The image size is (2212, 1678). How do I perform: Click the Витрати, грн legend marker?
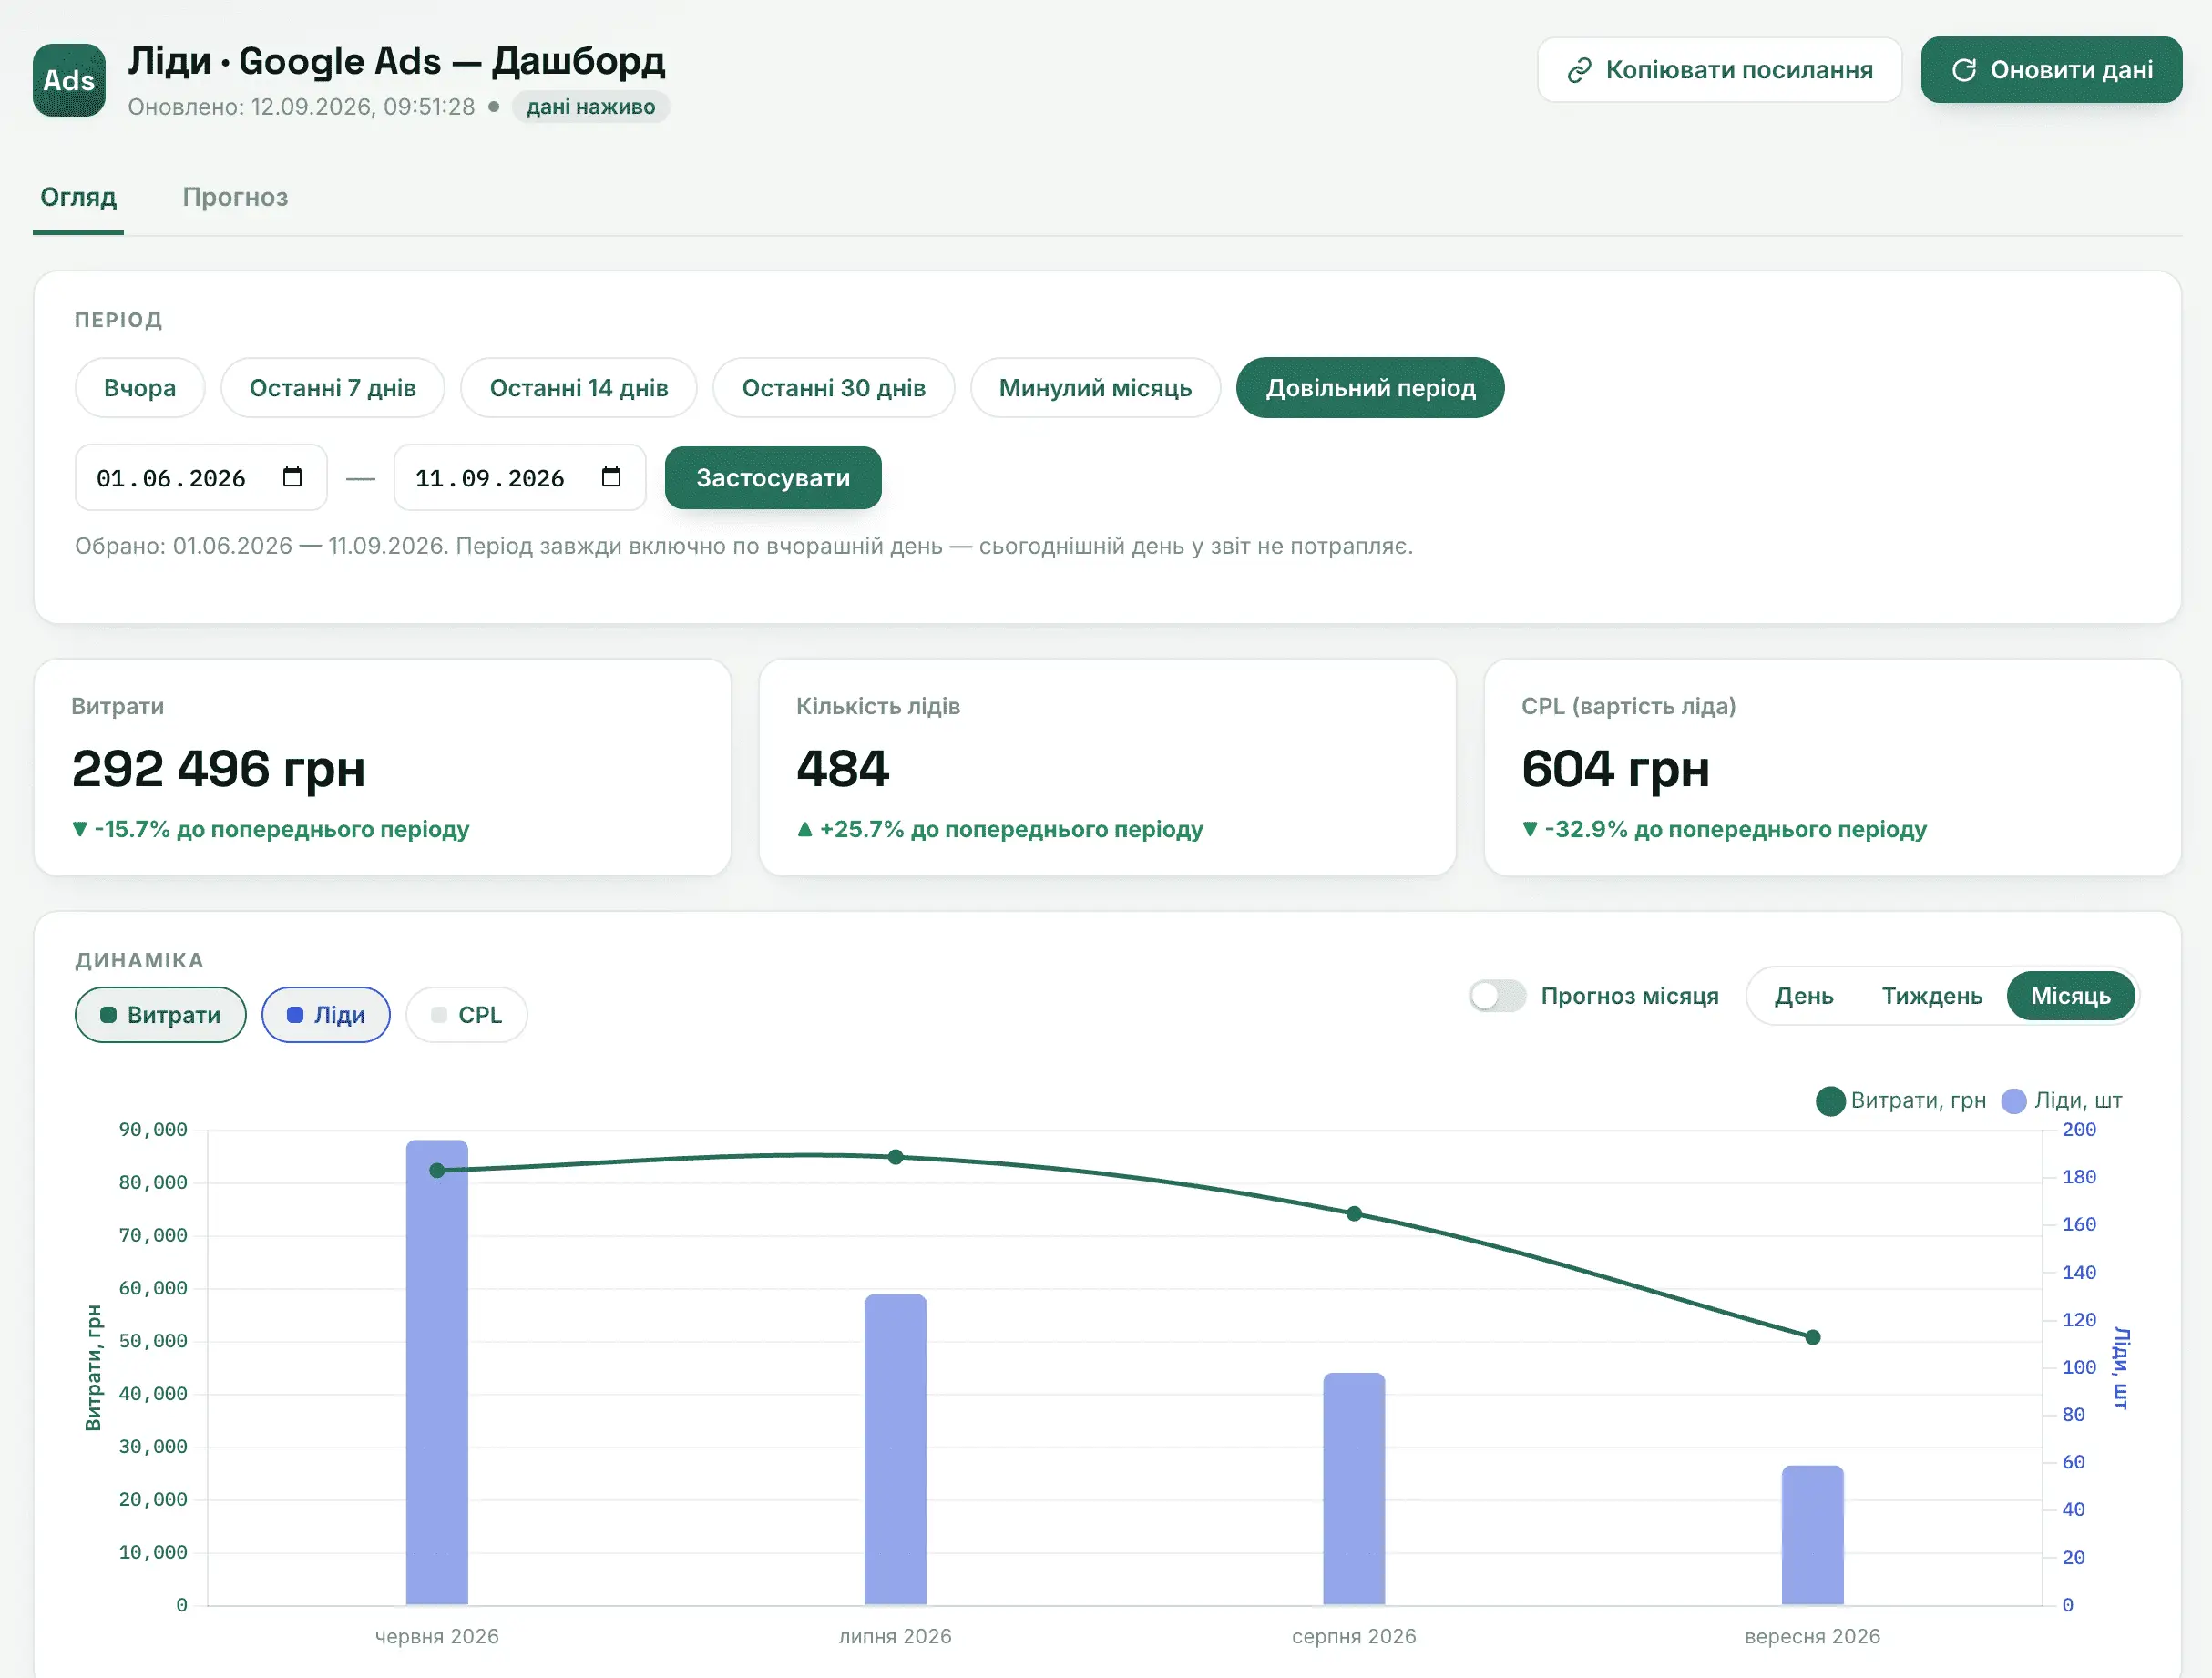pyautogui.click(x=1830, y=1101)
